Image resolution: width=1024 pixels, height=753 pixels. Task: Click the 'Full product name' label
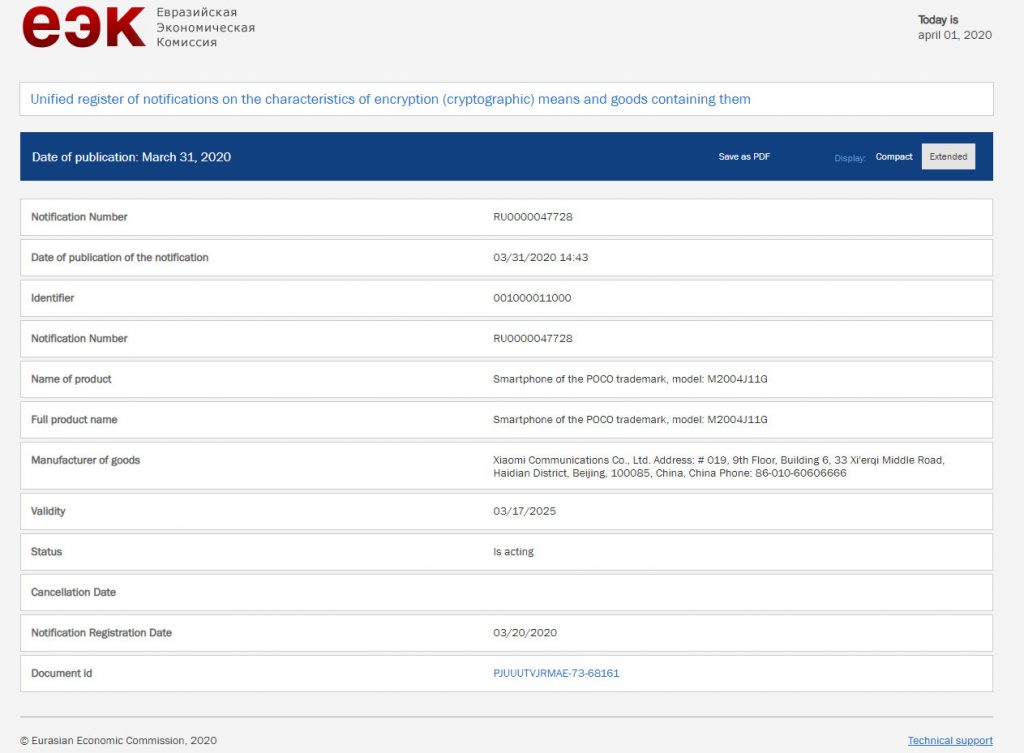click(x=74, y=419)
